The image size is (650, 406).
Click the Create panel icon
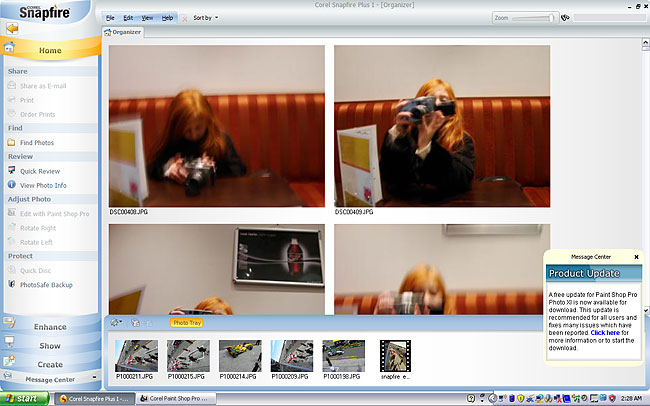coord(10,363)
